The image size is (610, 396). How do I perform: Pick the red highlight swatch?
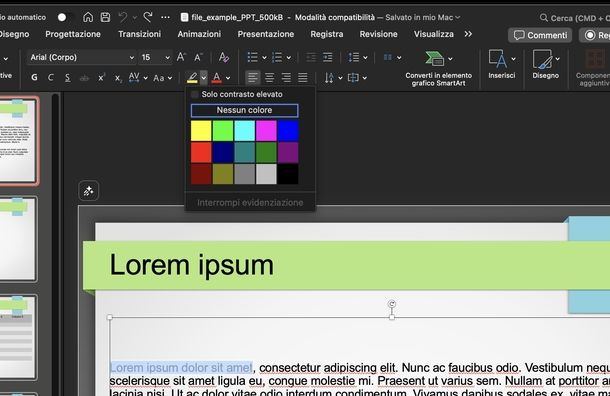point(201,152)
